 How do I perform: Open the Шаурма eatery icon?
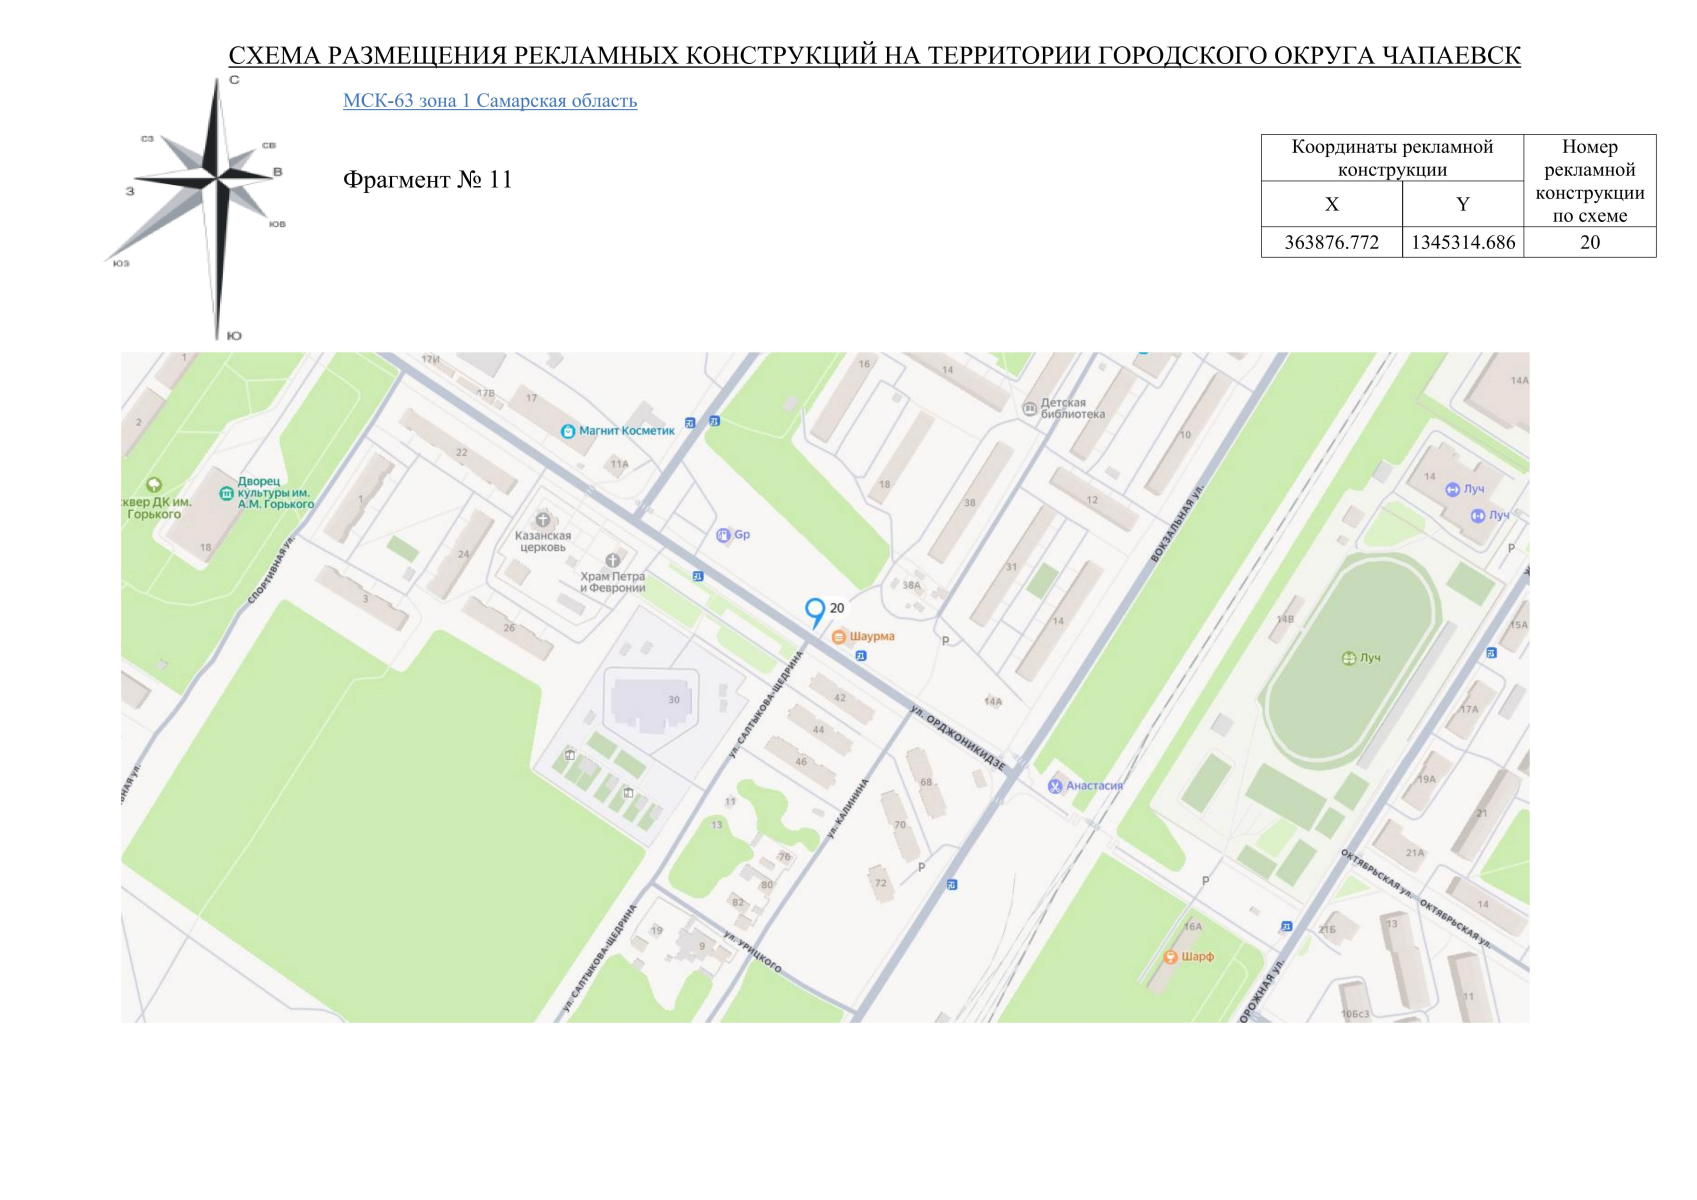click(837, 636)
